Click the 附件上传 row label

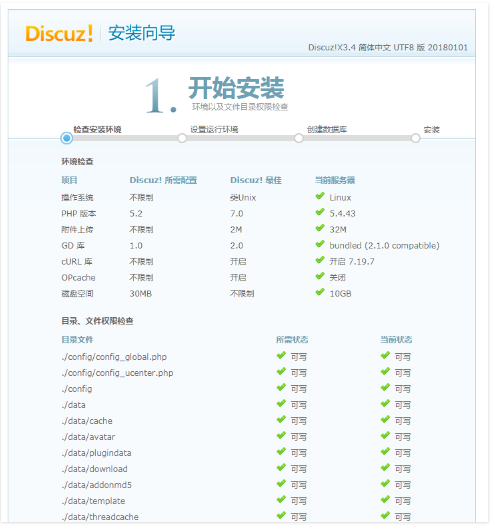[x=77, y=230]
